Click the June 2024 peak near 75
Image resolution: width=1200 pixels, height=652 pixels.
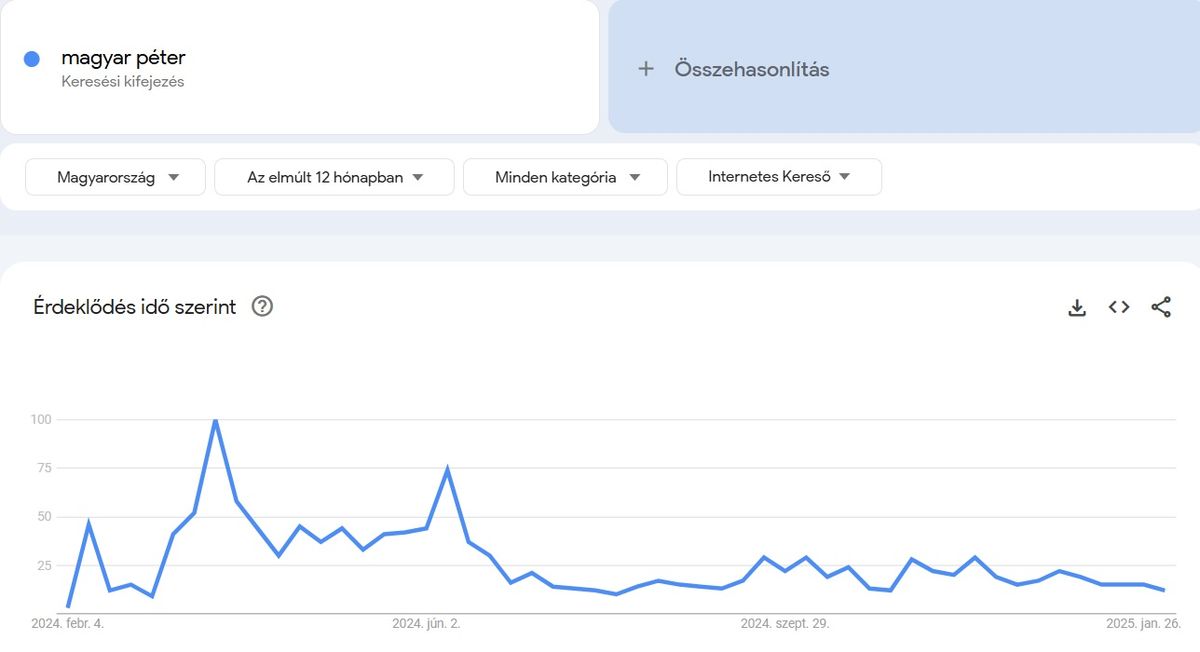(447, 469)
